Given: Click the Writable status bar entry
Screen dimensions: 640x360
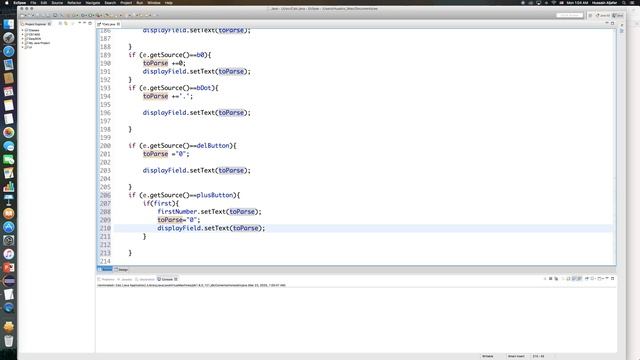Looking at the screenshot, I should 488,356.
